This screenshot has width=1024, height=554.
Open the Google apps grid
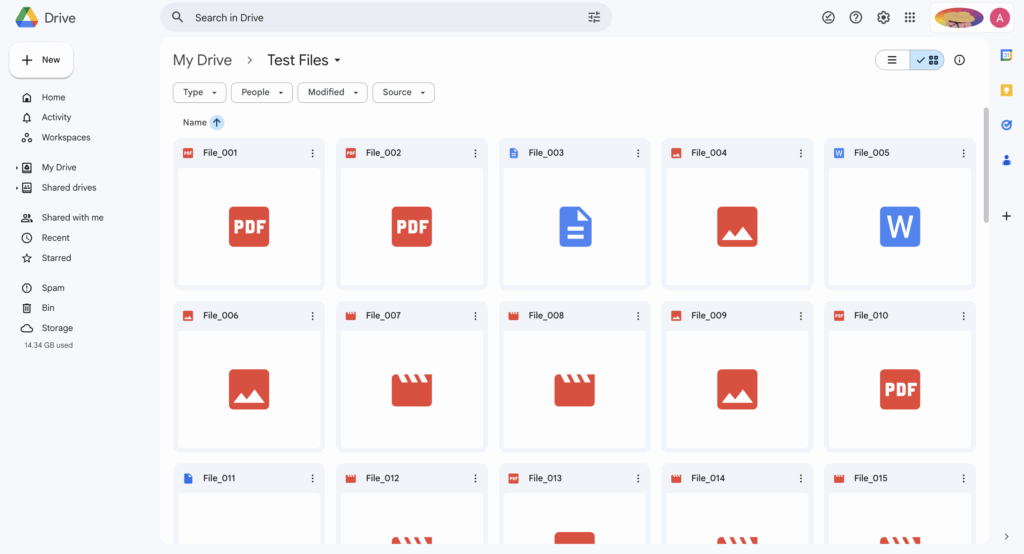[910, 17]
